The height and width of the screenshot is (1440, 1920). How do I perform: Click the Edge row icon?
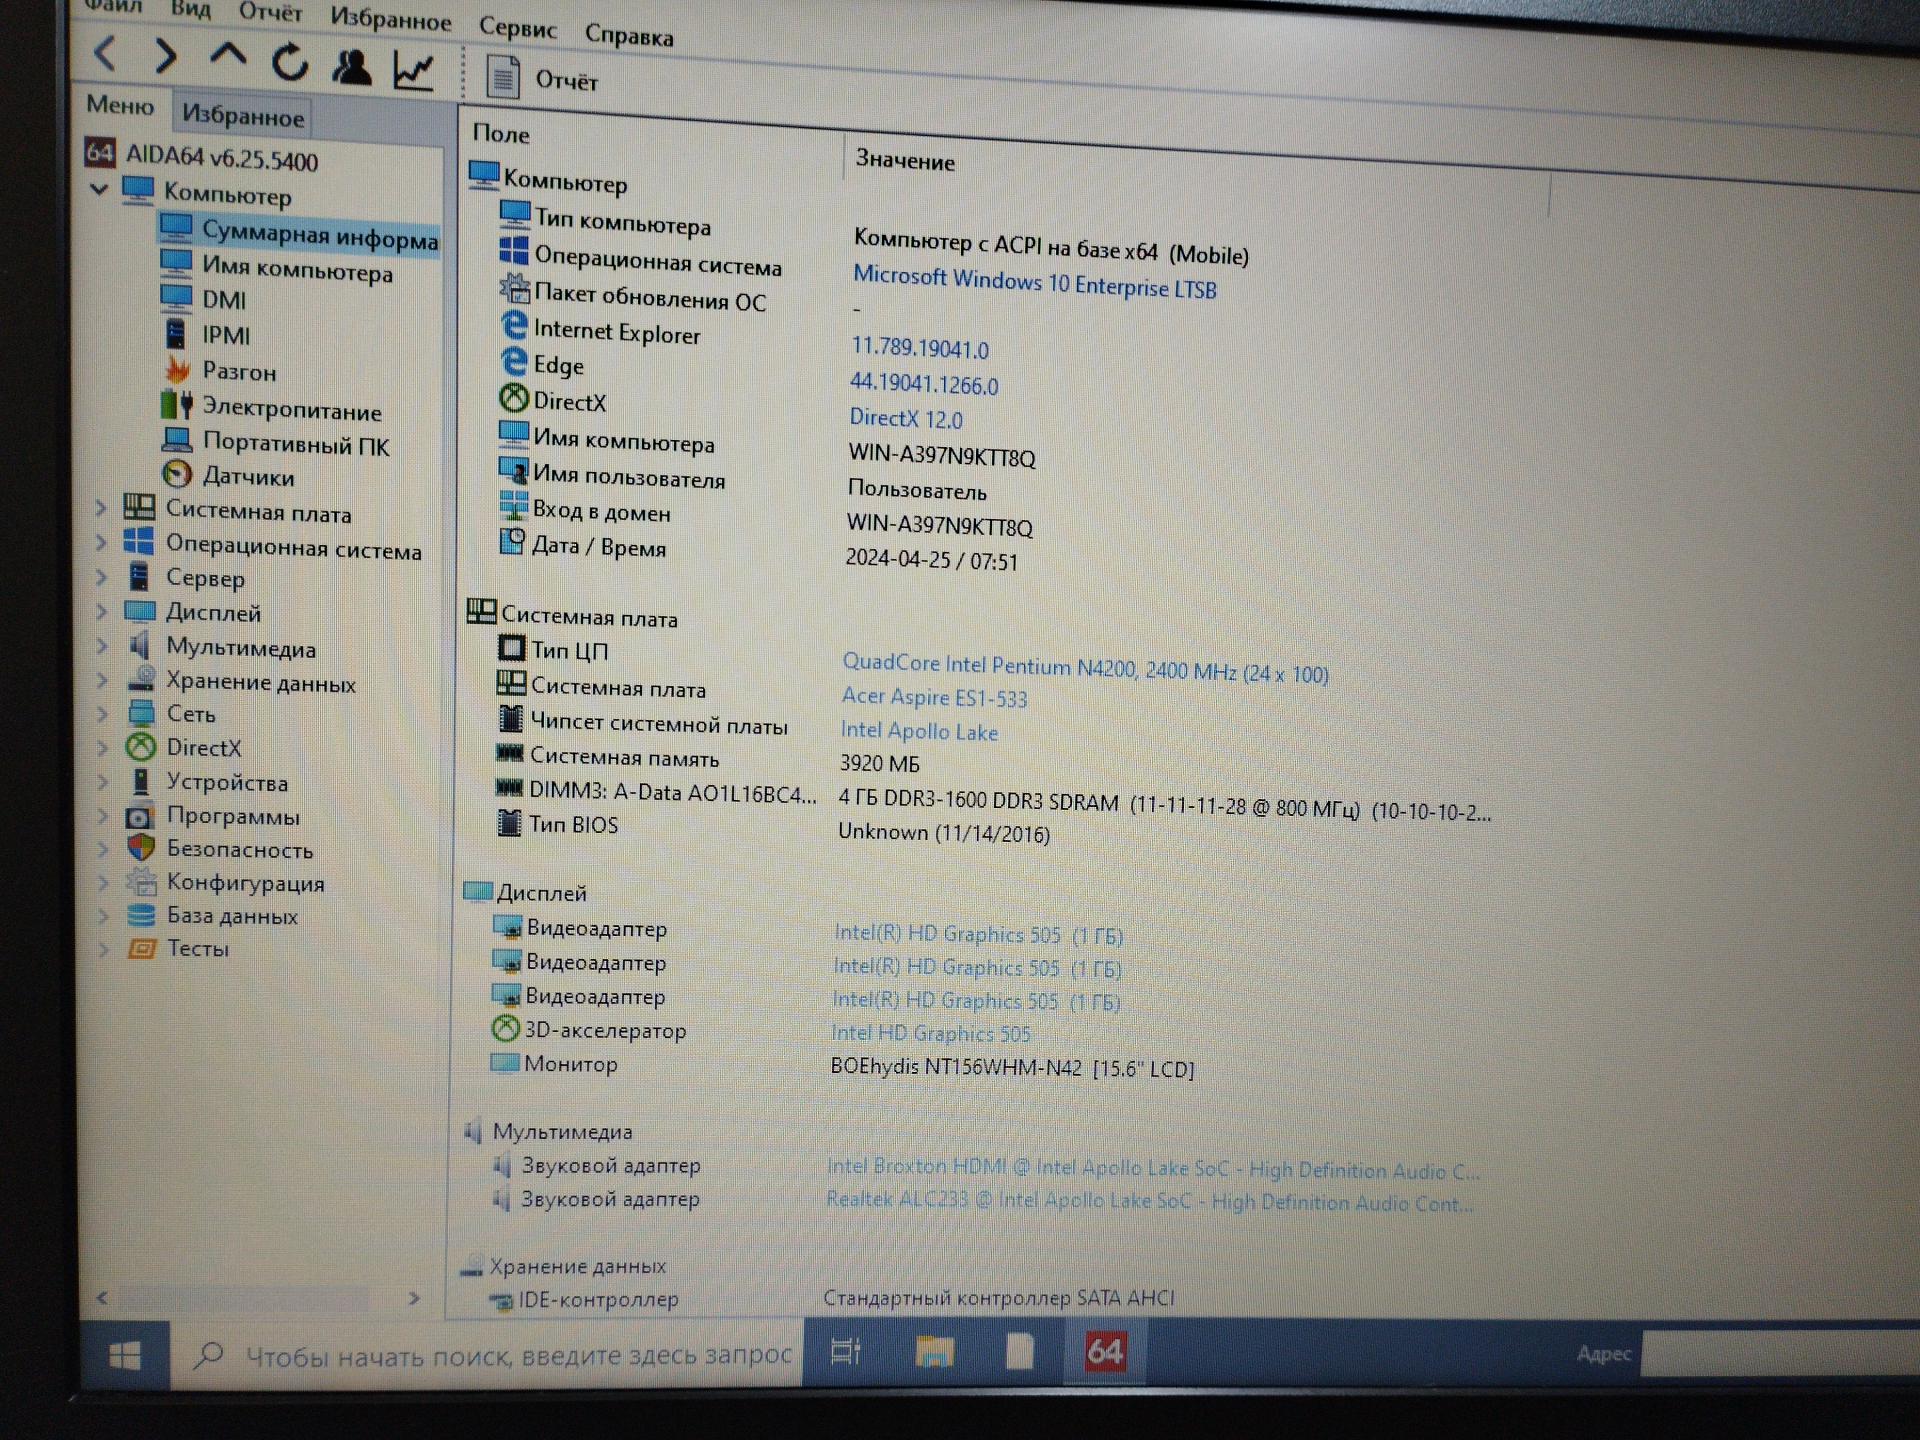tap(514, 361)
